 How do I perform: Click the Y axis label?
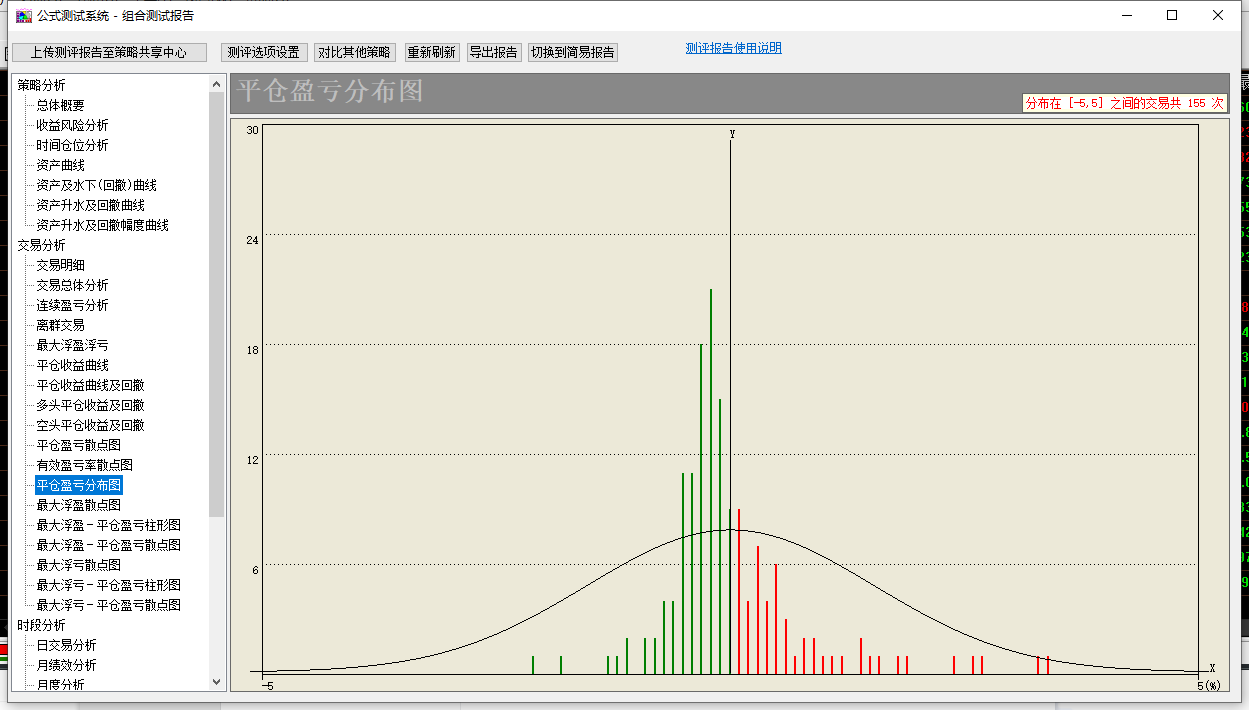(x=732, y=134)
